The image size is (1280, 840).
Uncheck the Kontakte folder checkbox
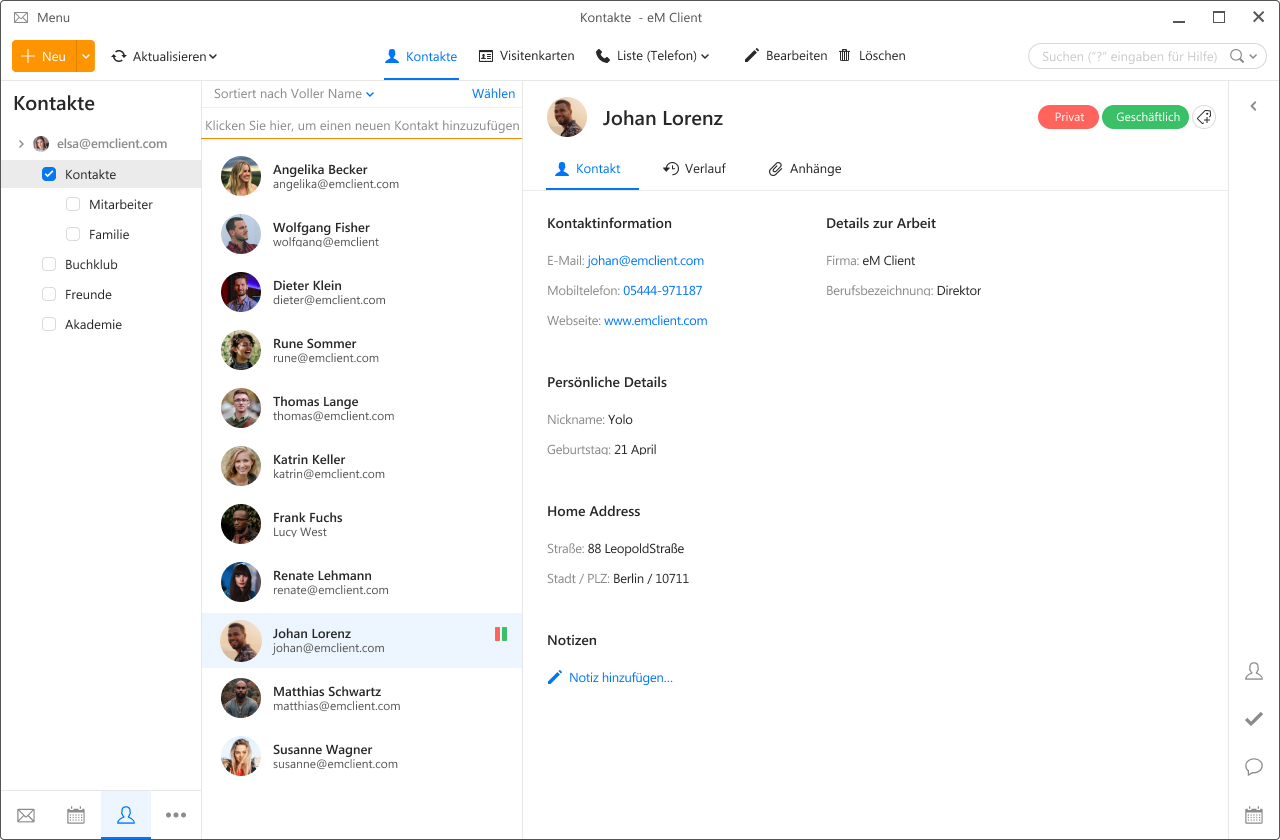point(49,174)
